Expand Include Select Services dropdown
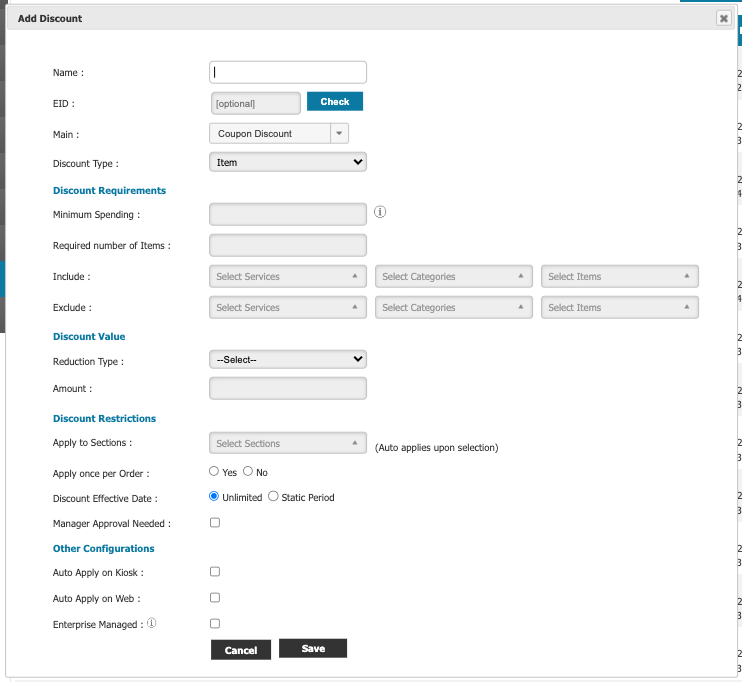 pos(288,277)
